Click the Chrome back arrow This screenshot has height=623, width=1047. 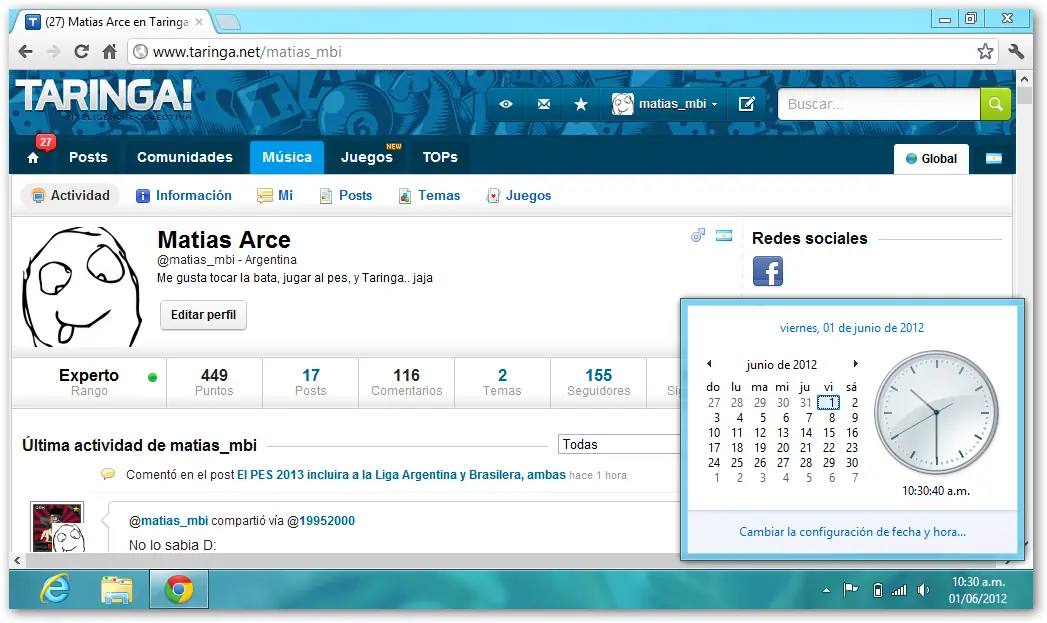coord(25,51)
